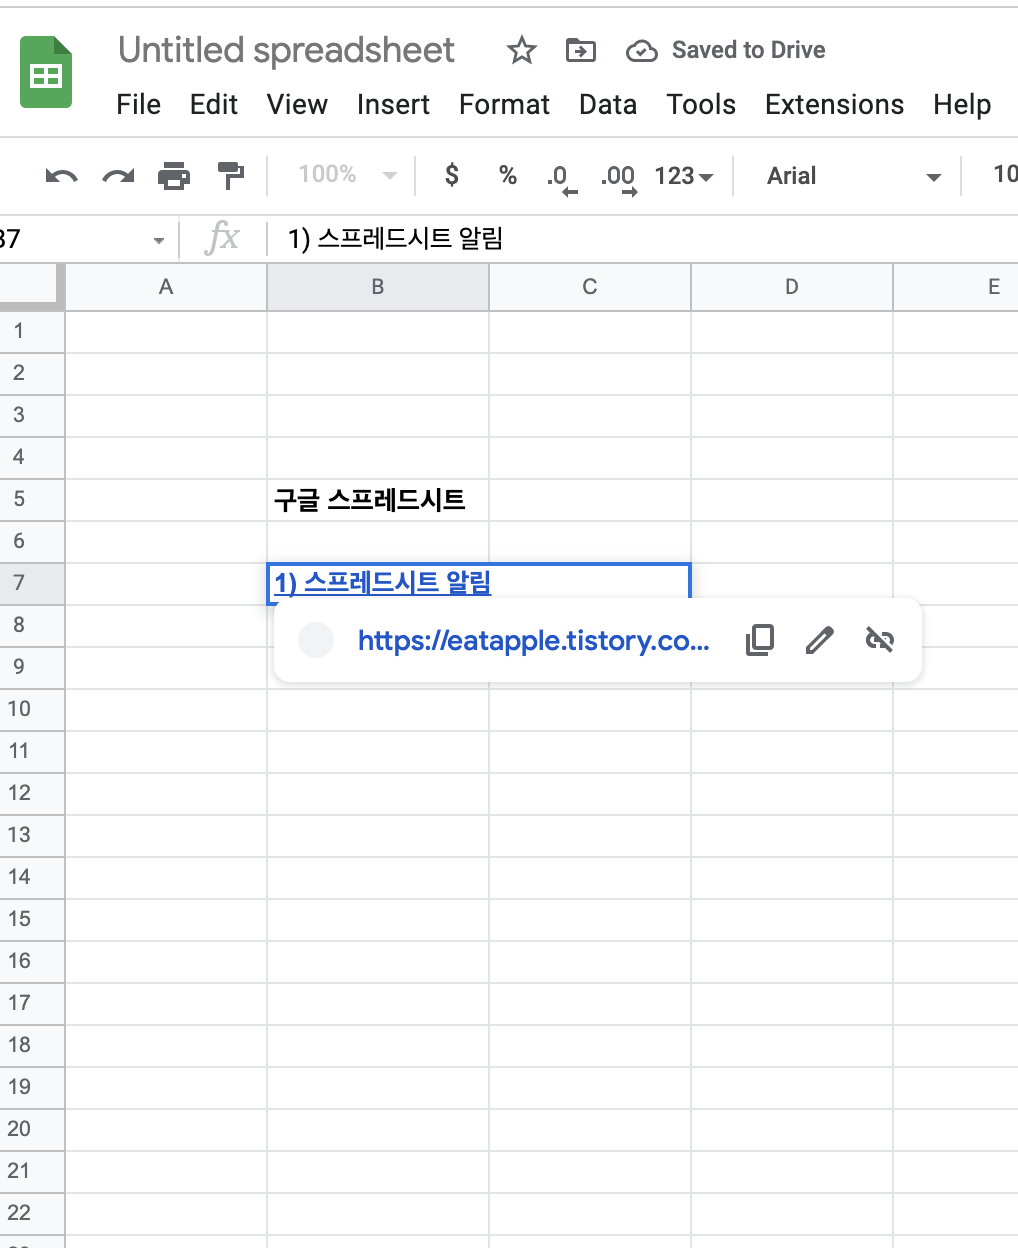The height and width of the screenshot is (1248, 1018).
Task: Open the font size box
Action: coord(1004,175)
